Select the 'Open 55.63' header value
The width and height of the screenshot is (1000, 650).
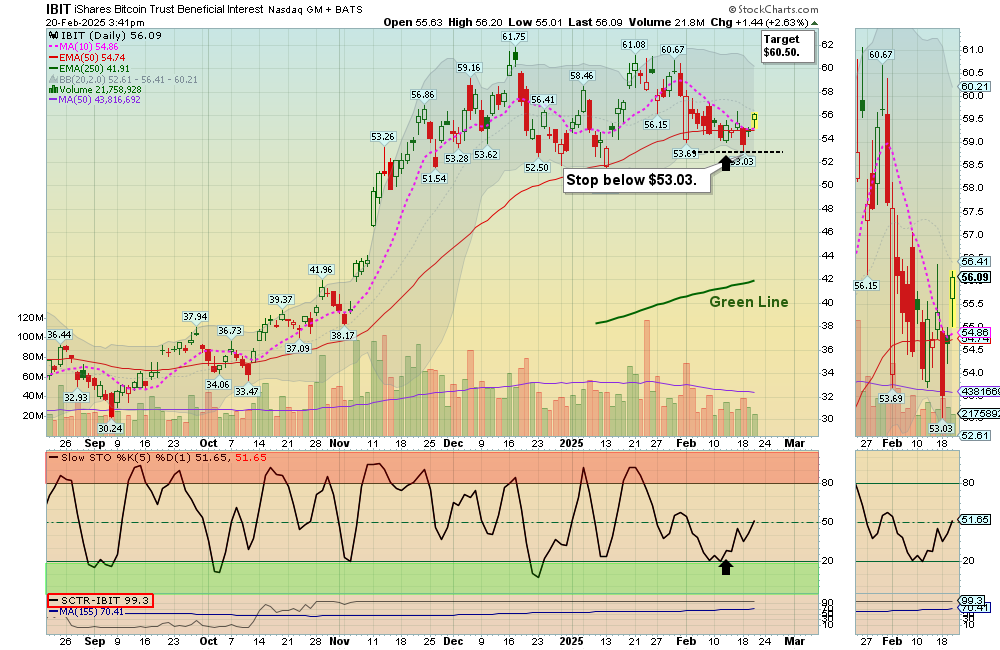coord(413,22)
